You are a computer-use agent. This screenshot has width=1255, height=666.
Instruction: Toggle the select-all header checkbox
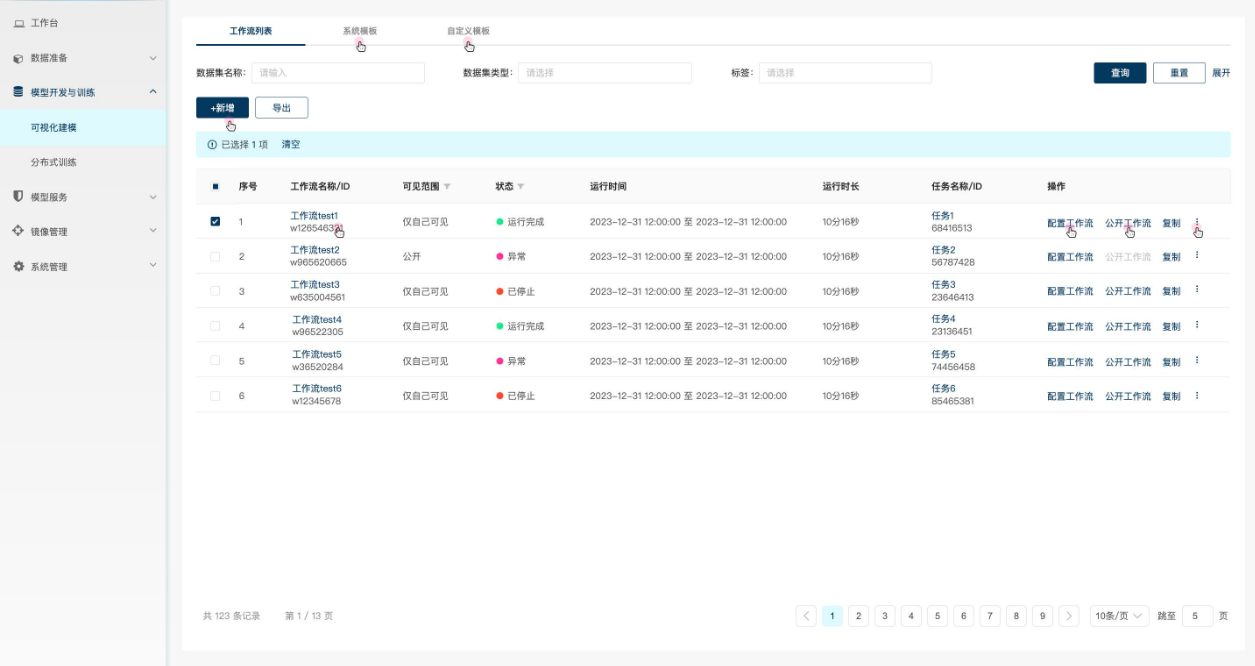[x=215, y=187]
